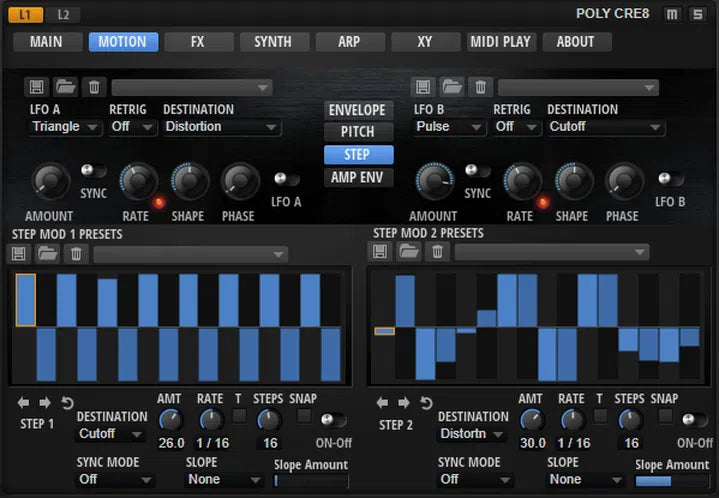Click the AMP ENV button
The width and height of the screenshot is (719, 498).
pos(358,178)
